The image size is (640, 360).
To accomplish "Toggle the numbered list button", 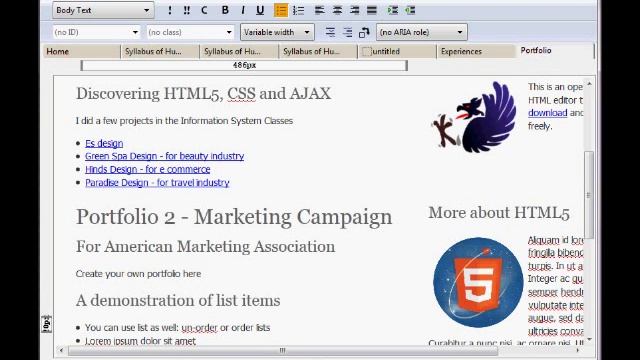I will pos(299,10).
